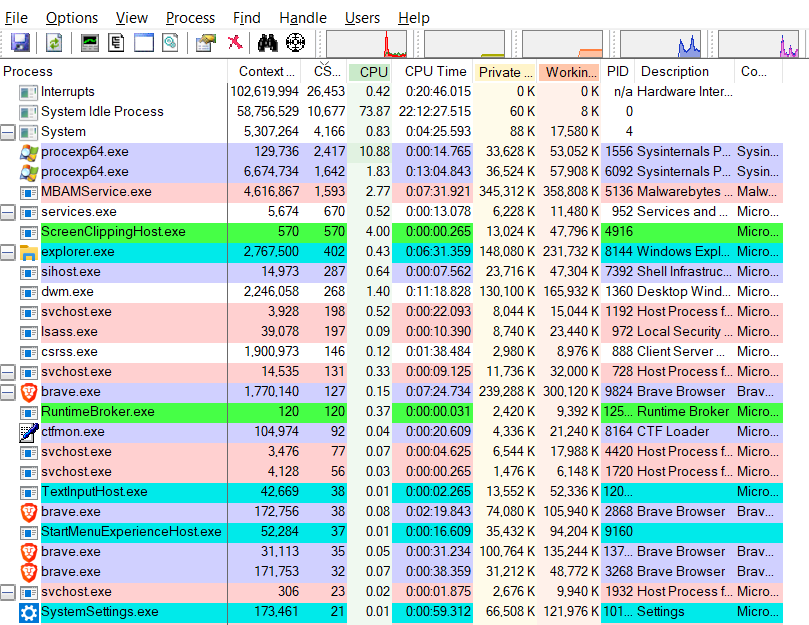Select the RuntimeBroker.exe process row
809x625 pixels.
(391, 412)
